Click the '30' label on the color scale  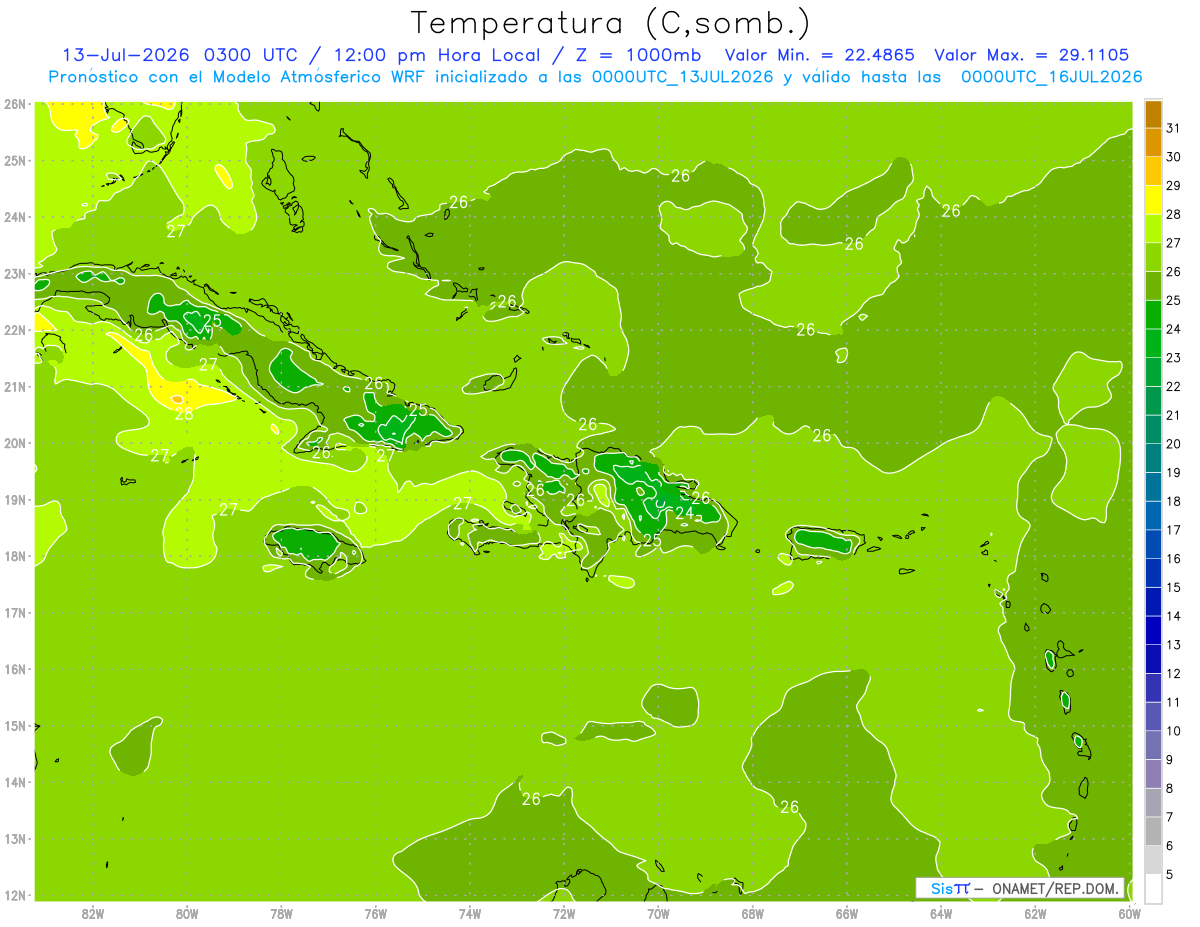click(1174, 157)
